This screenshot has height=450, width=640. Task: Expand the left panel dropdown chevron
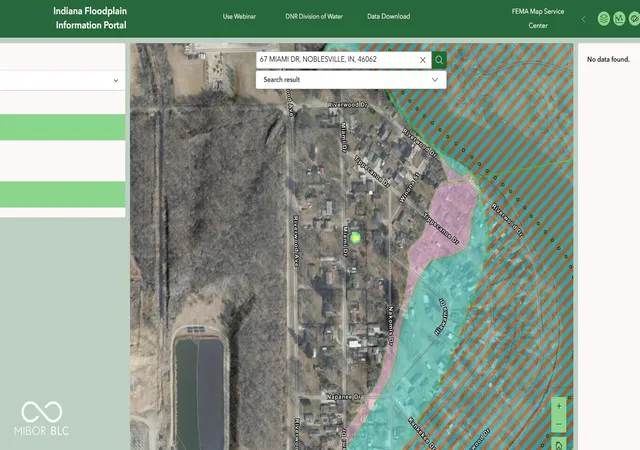coord(116,80)
